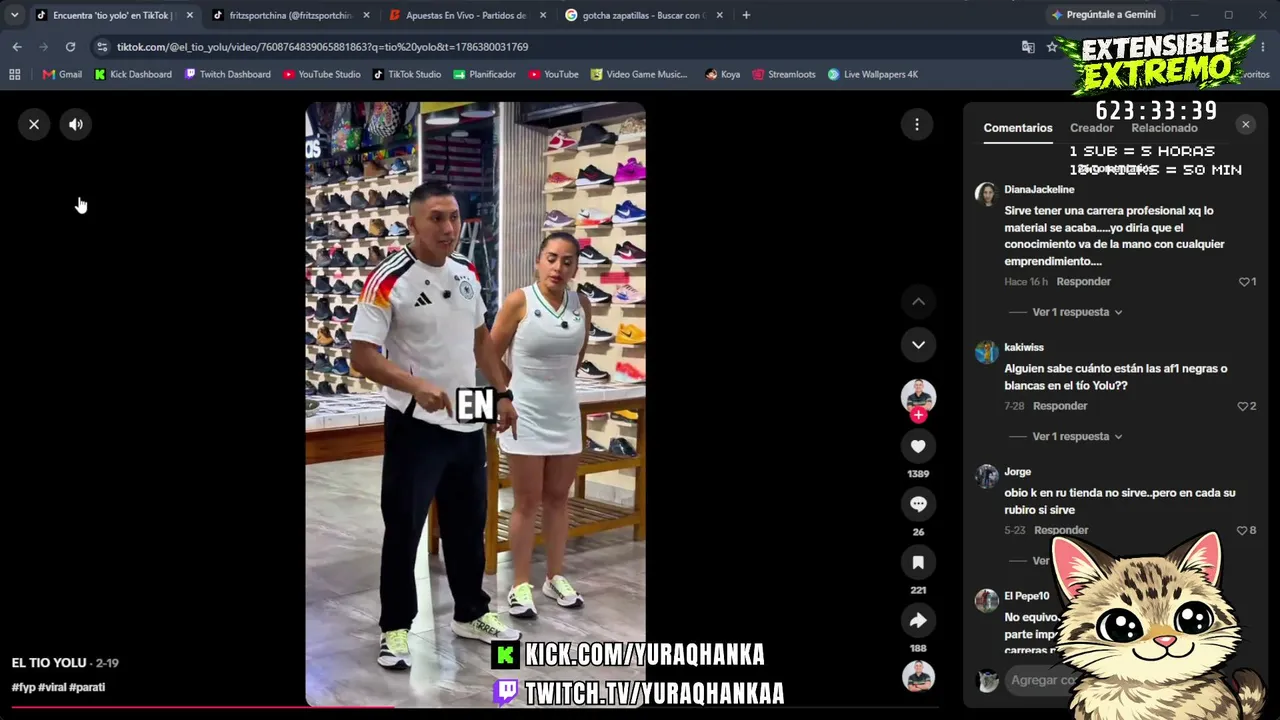Mute the video with the speaker icon

coord(76,124)
